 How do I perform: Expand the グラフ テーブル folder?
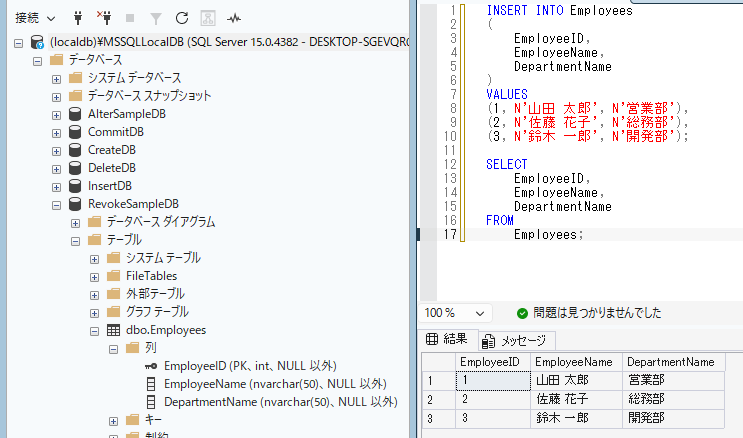tap(94, 313)
